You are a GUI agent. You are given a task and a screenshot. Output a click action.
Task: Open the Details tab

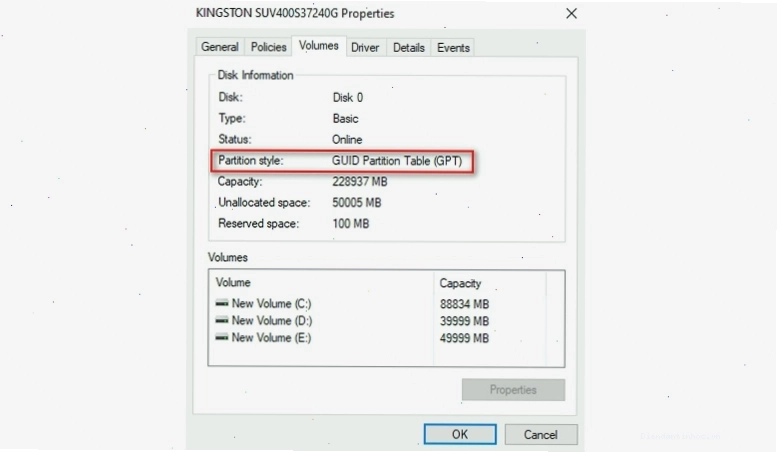point(409,48)
